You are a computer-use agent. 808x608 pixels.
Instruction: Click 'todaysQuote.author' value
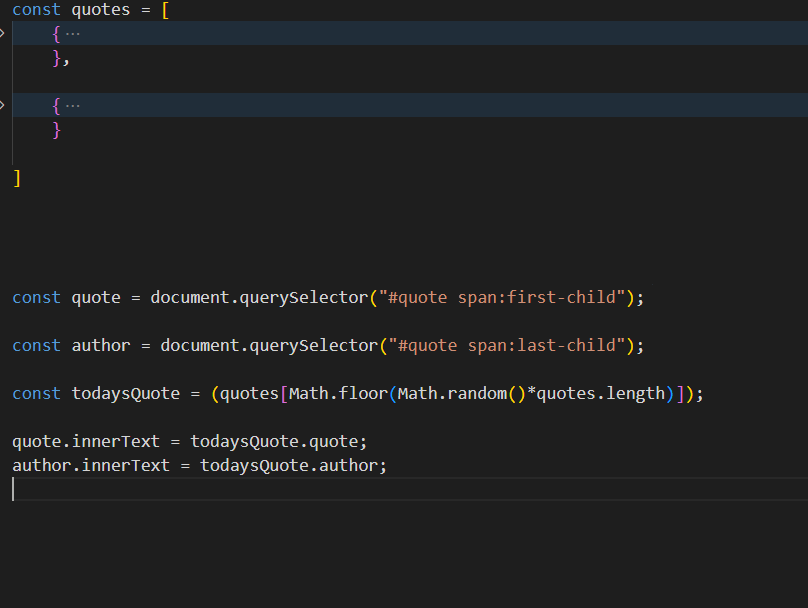(289, 466)
